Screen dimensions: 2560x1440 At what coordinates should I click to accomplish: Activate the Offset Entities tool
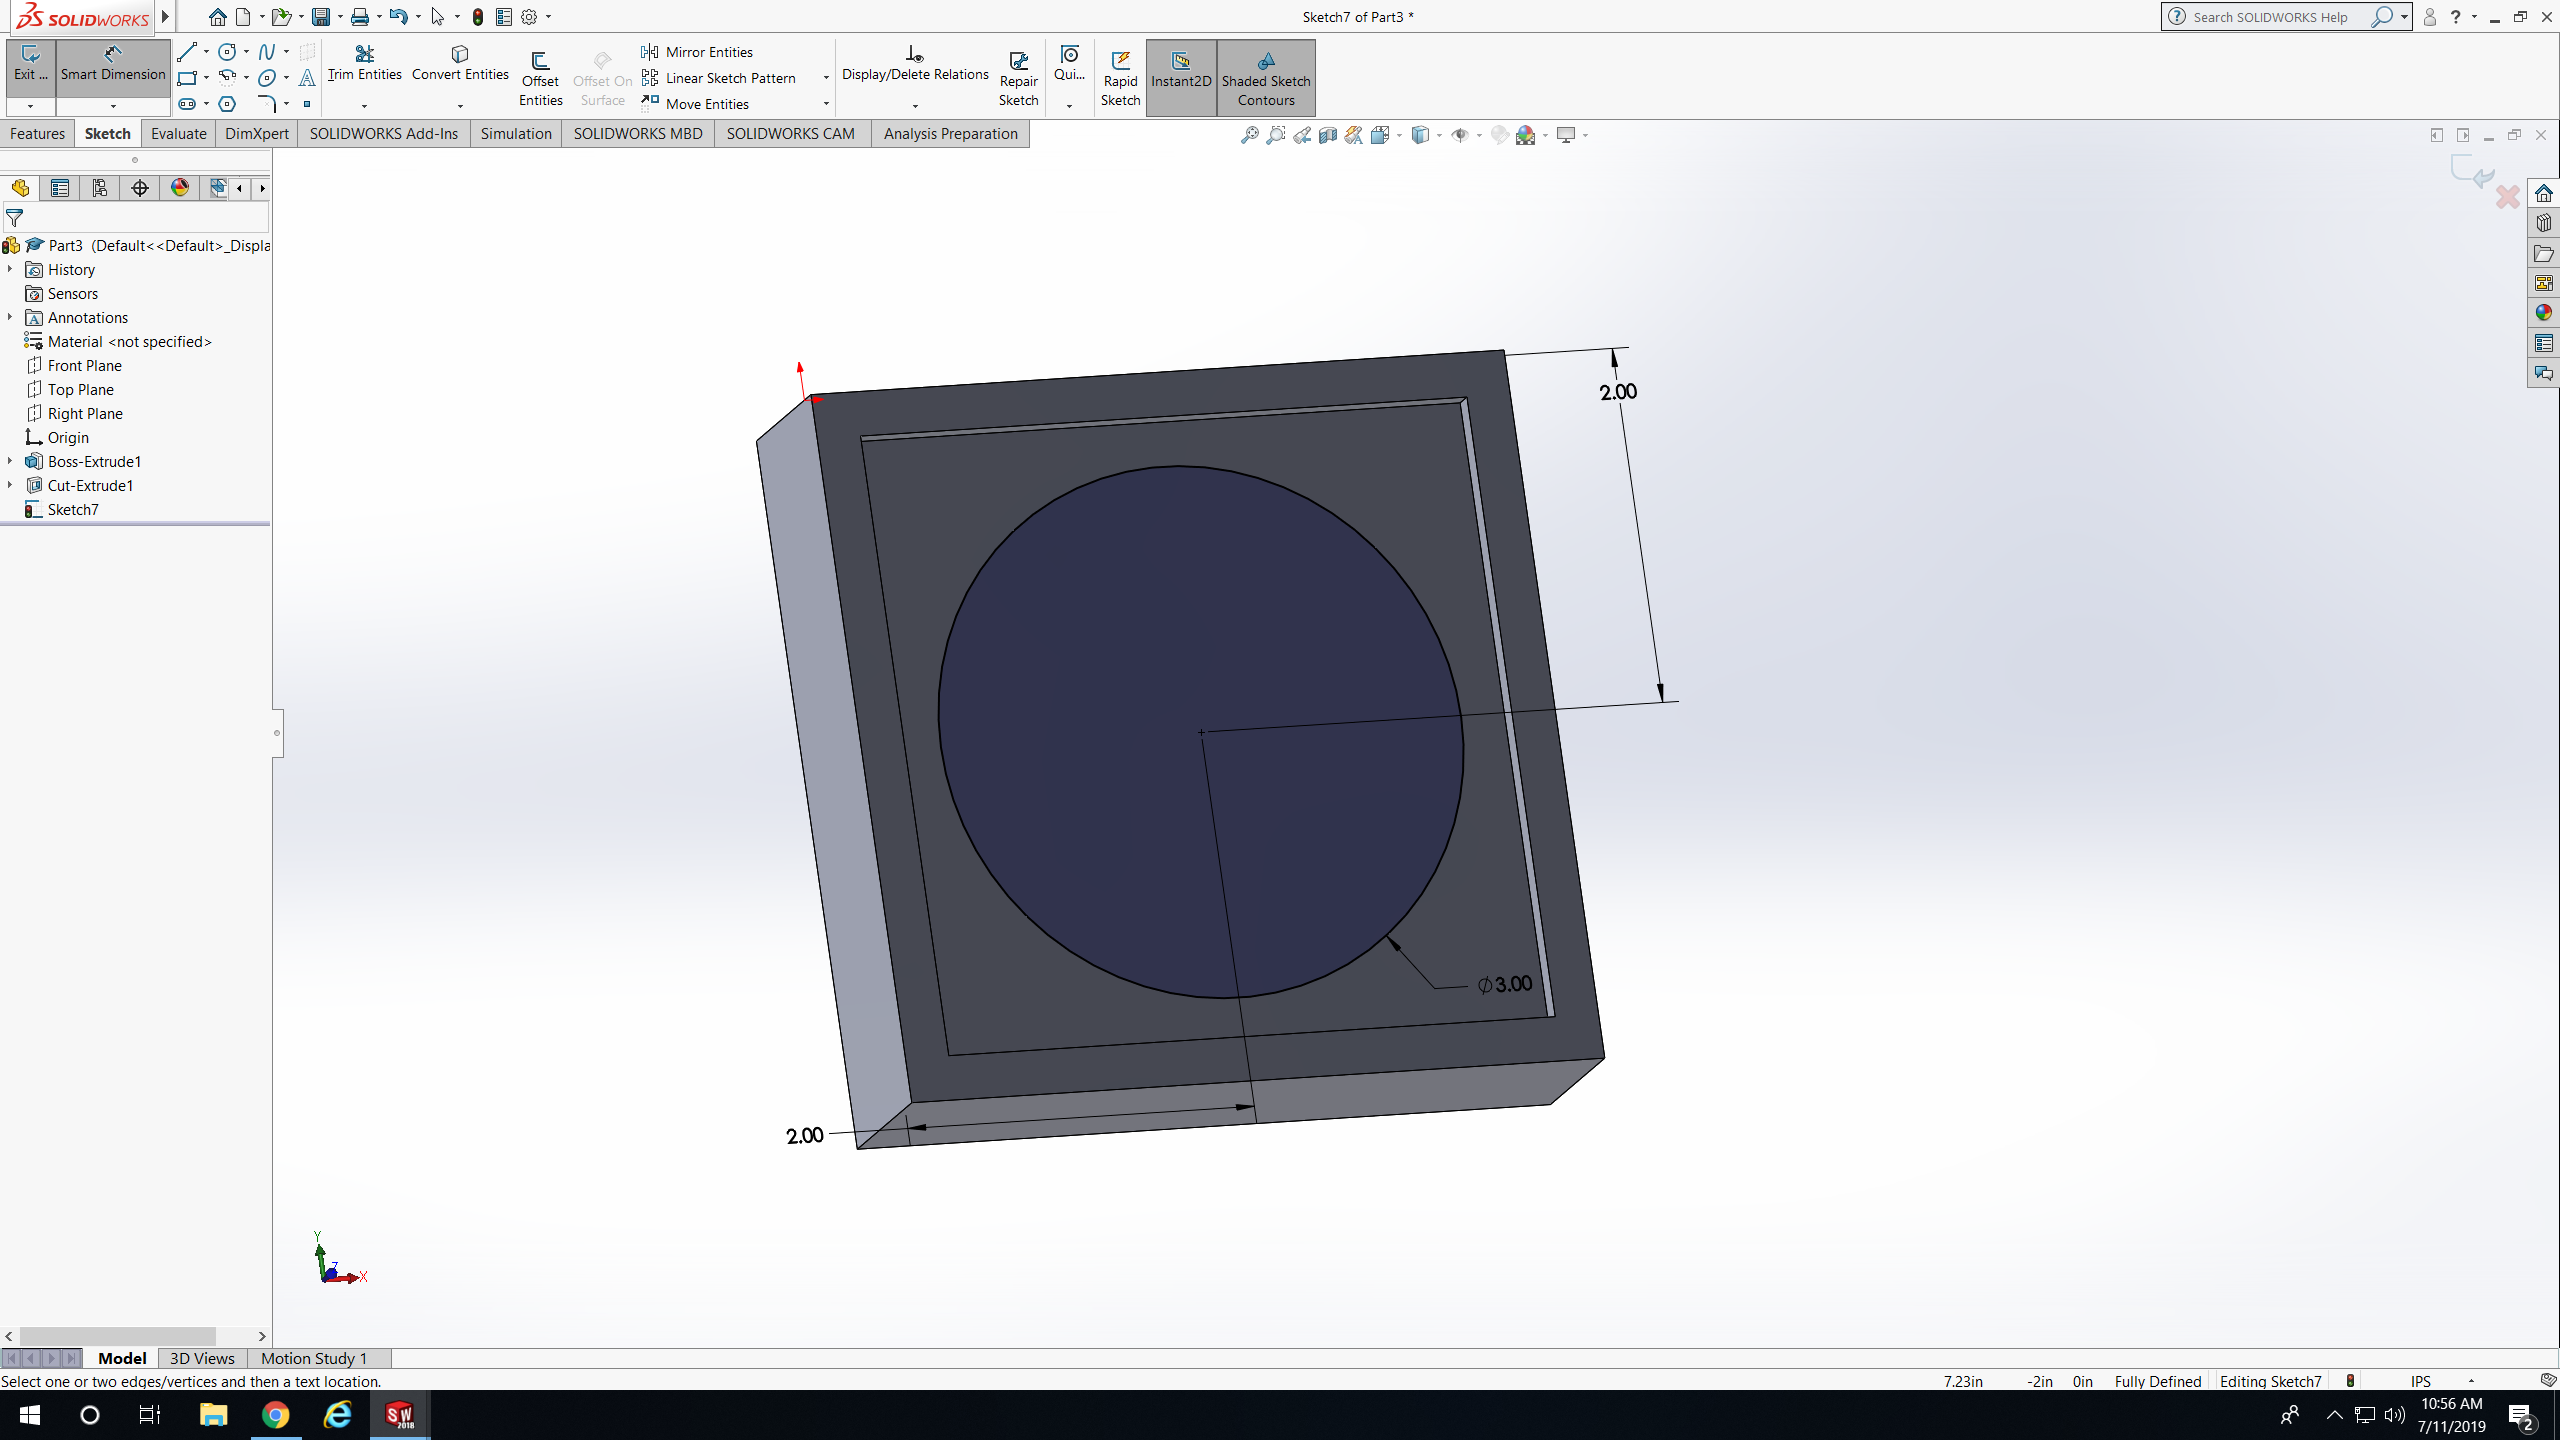pyautogui.click(x=540, y=78)
